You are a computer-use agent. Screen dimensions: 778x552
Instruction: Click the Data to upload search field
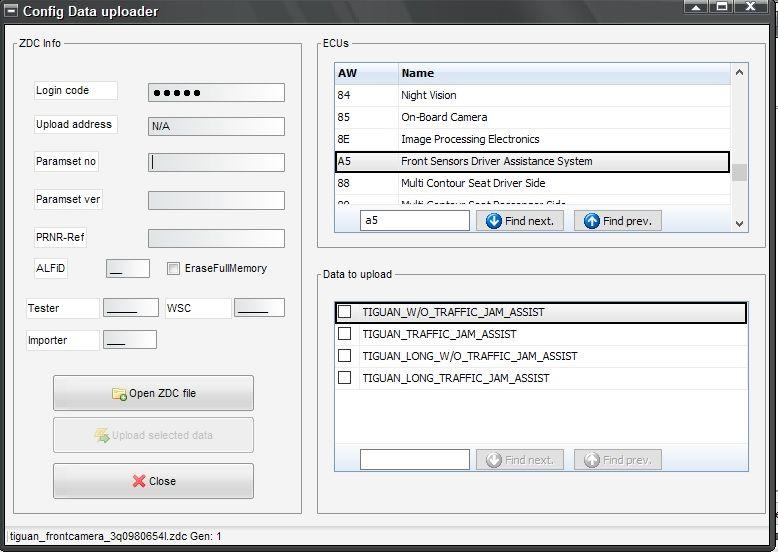[x=415, y=460]
